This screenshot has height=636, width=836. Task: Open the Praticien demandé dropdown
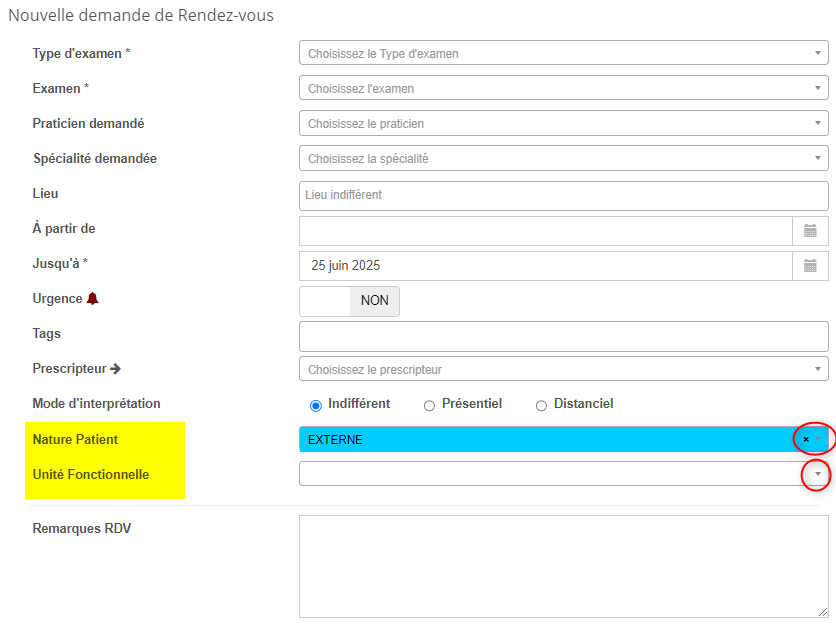pyautogui.click(x=563, y=124)
